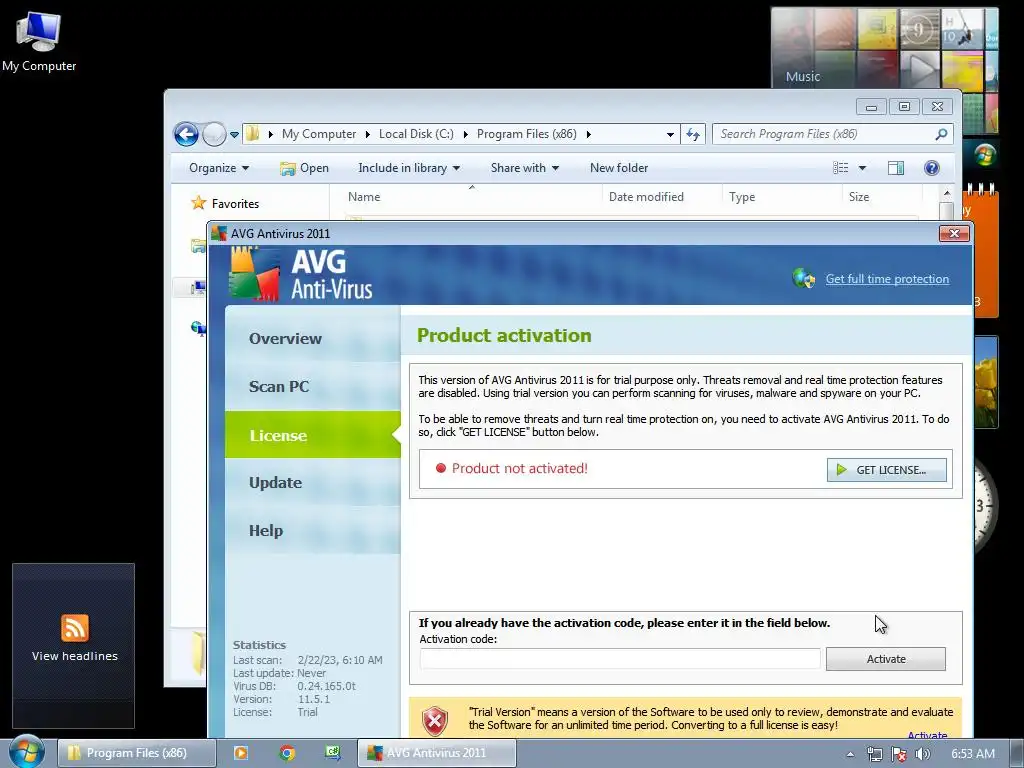The image size is (1024, 768).
Task: Open green monitor taskbar icon
Action: tap(333, 753)
